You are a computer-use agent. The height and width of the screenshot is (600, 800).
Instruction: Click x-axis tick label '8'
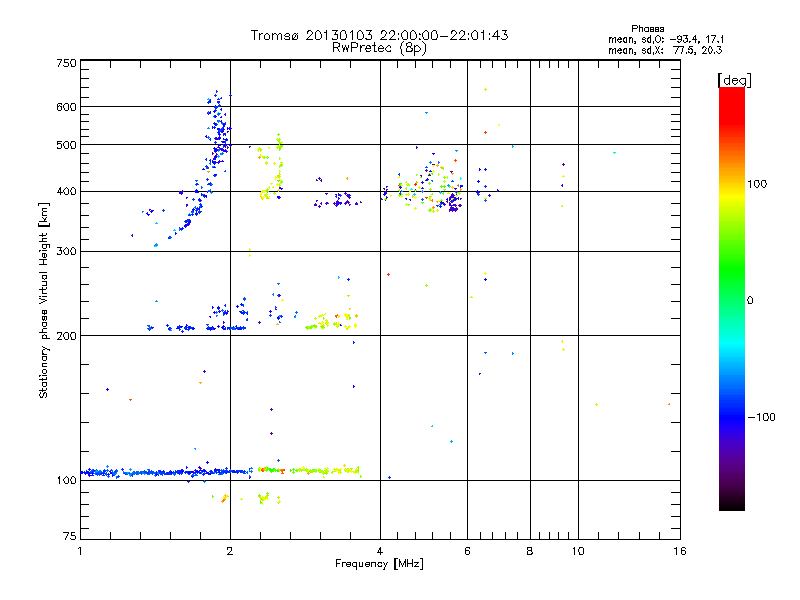point(530,551)
